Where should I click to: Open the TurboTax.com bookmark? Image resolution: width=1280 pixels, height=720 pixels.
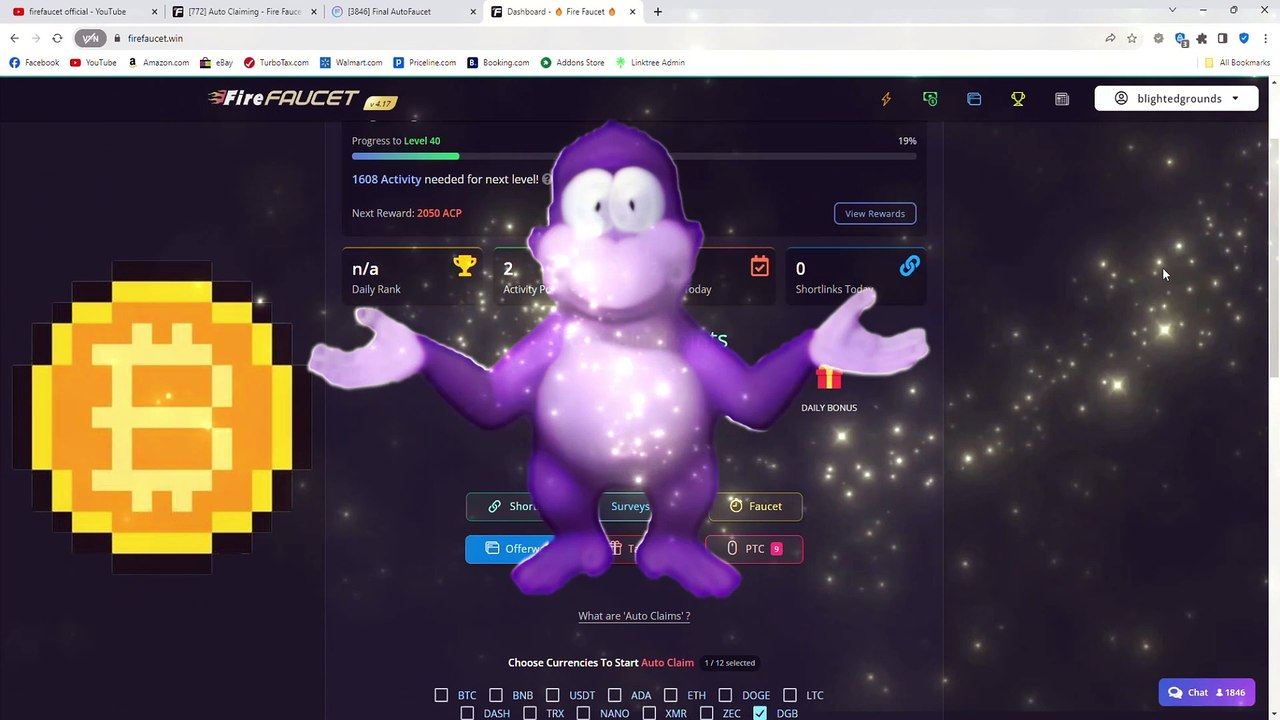(276, 62)
